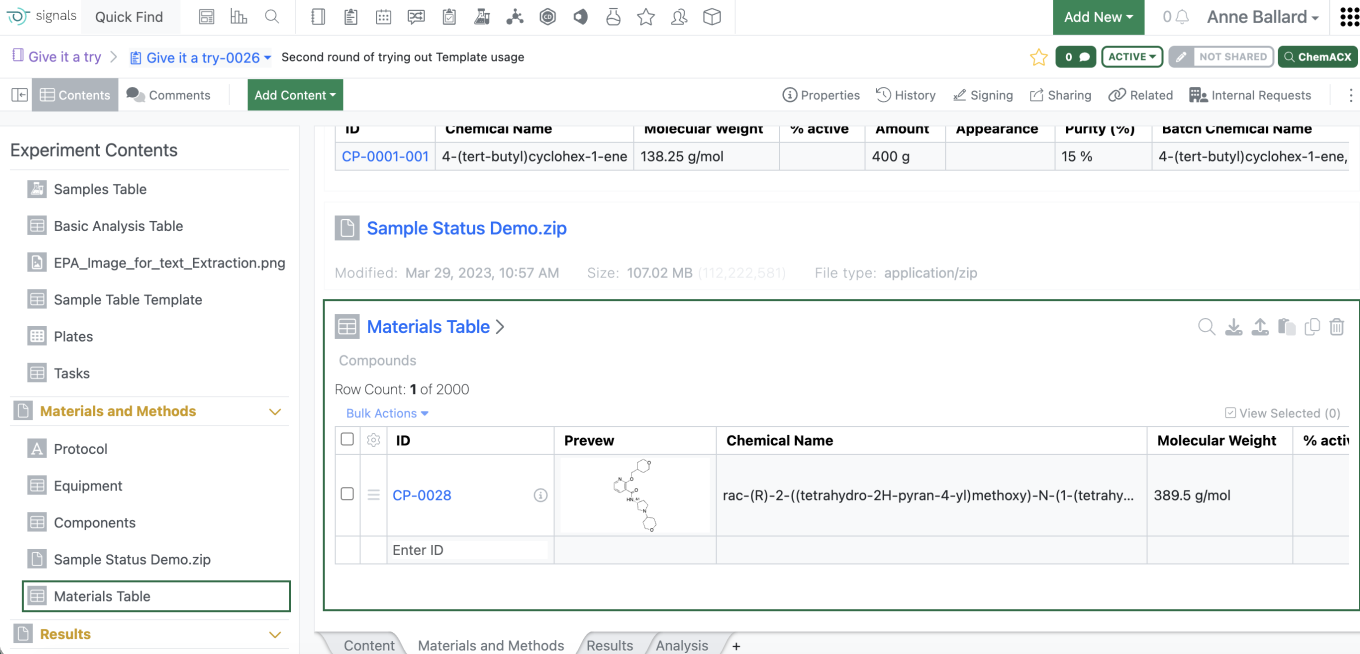Screen dimensions: 1360x654
Task: Click the trash icon in Materials Table
Action: pyautogui.click(x=1337, y=327)
